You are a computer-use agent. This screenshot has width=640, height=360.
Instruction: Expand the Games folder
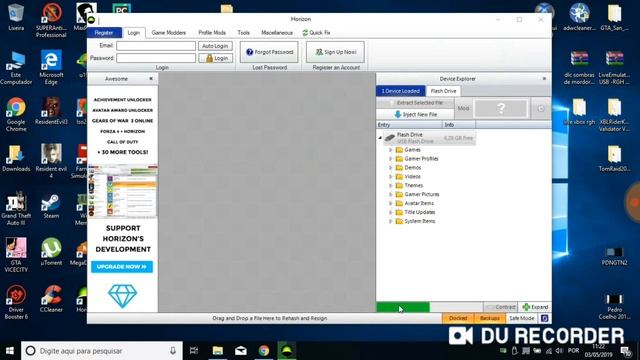click(390, 150)
